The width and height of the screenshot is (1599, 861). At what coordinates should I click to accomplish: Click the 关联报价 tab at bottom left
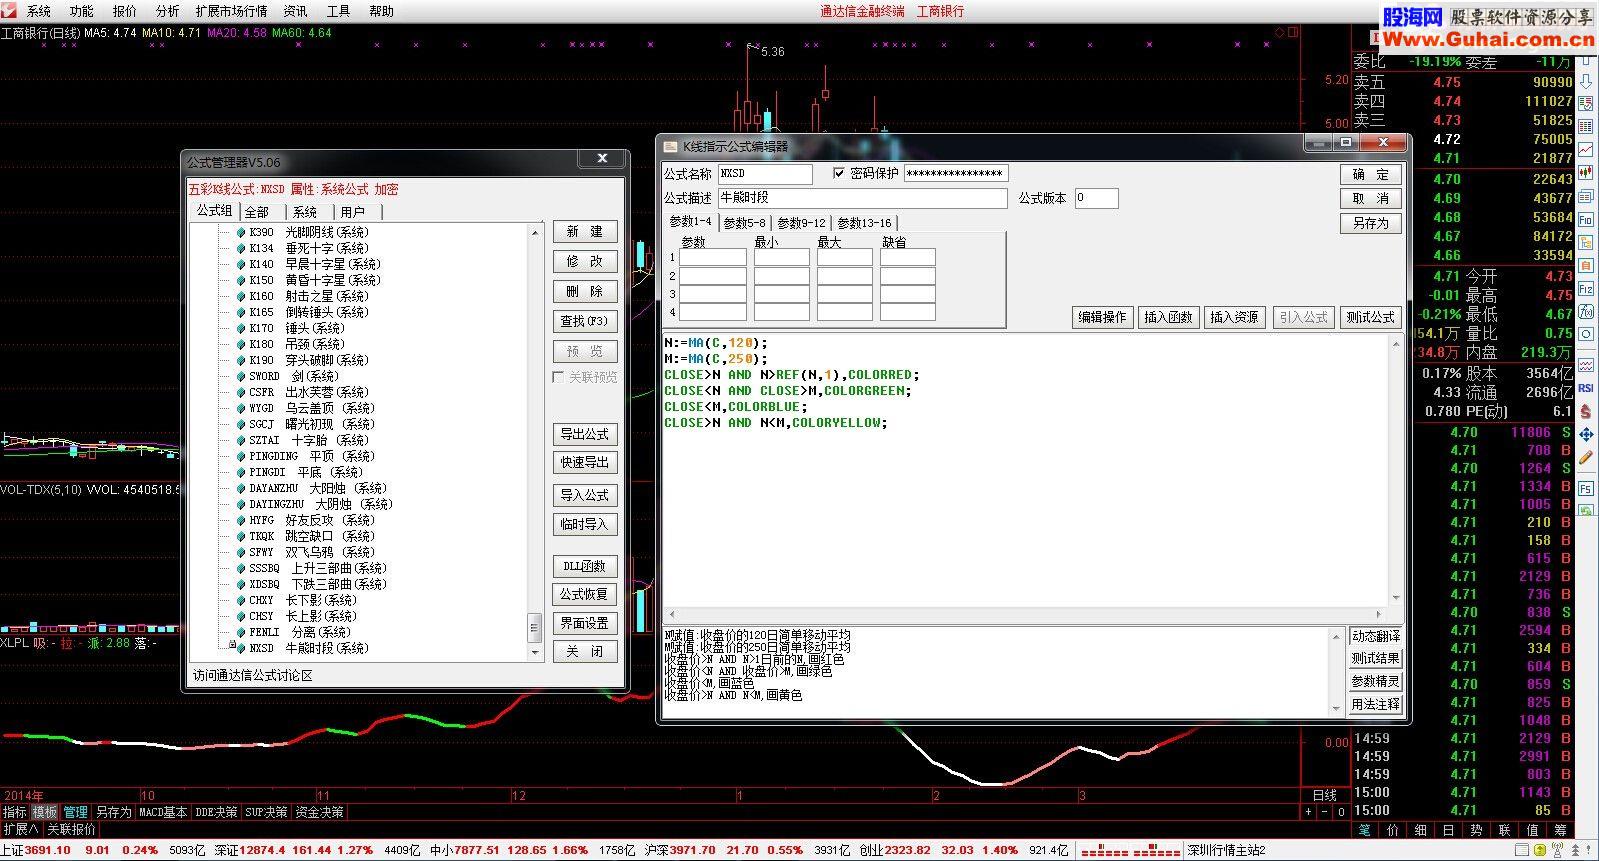[x=72, y=829]
